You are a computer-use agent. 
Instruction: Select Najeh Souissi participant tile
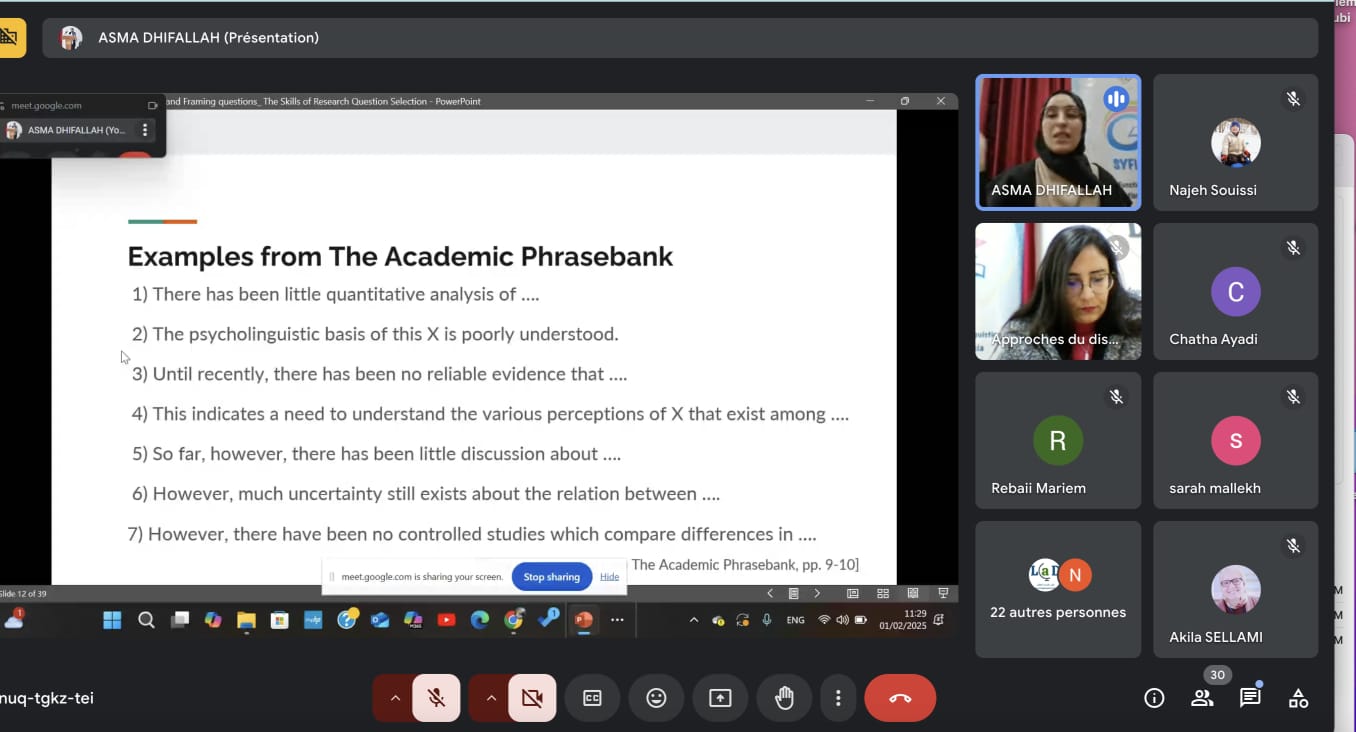(x=1235, y=142)
